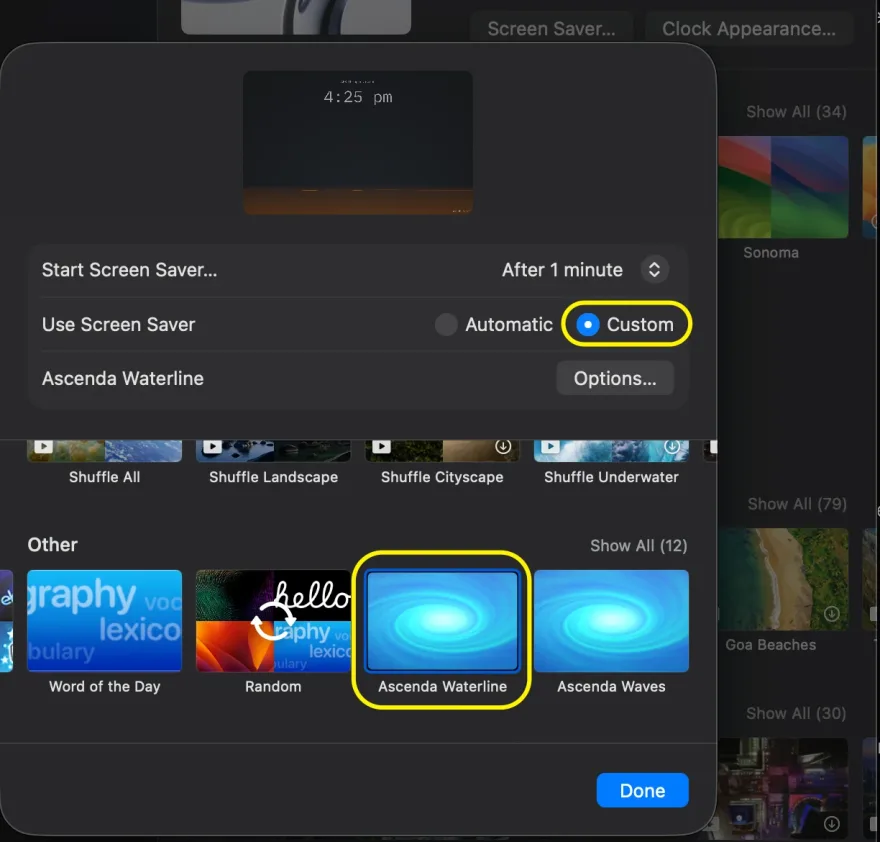Click the Other section heading
The image size is (880, 842).
pos(52,544)
